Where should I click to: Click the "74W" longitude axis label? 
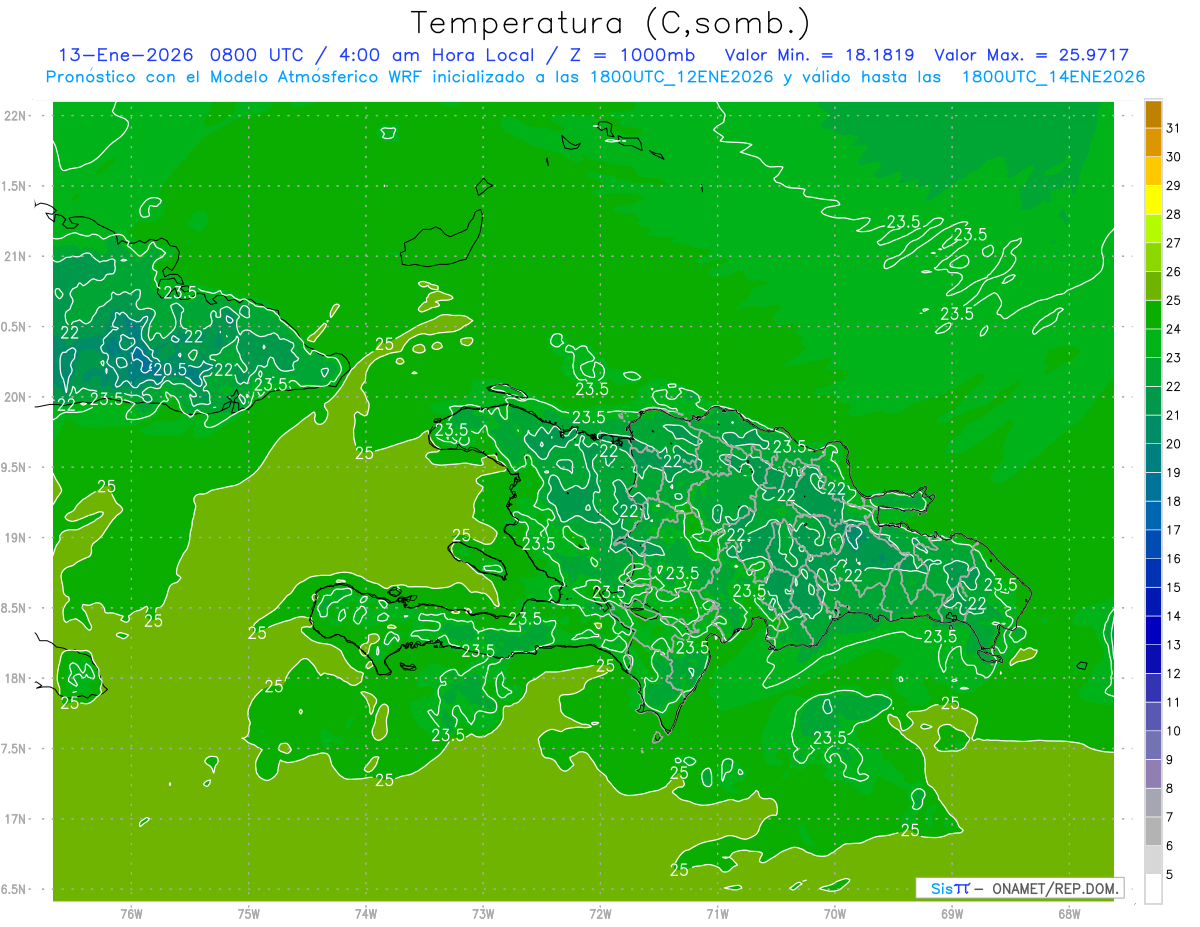tap(366, 913)
